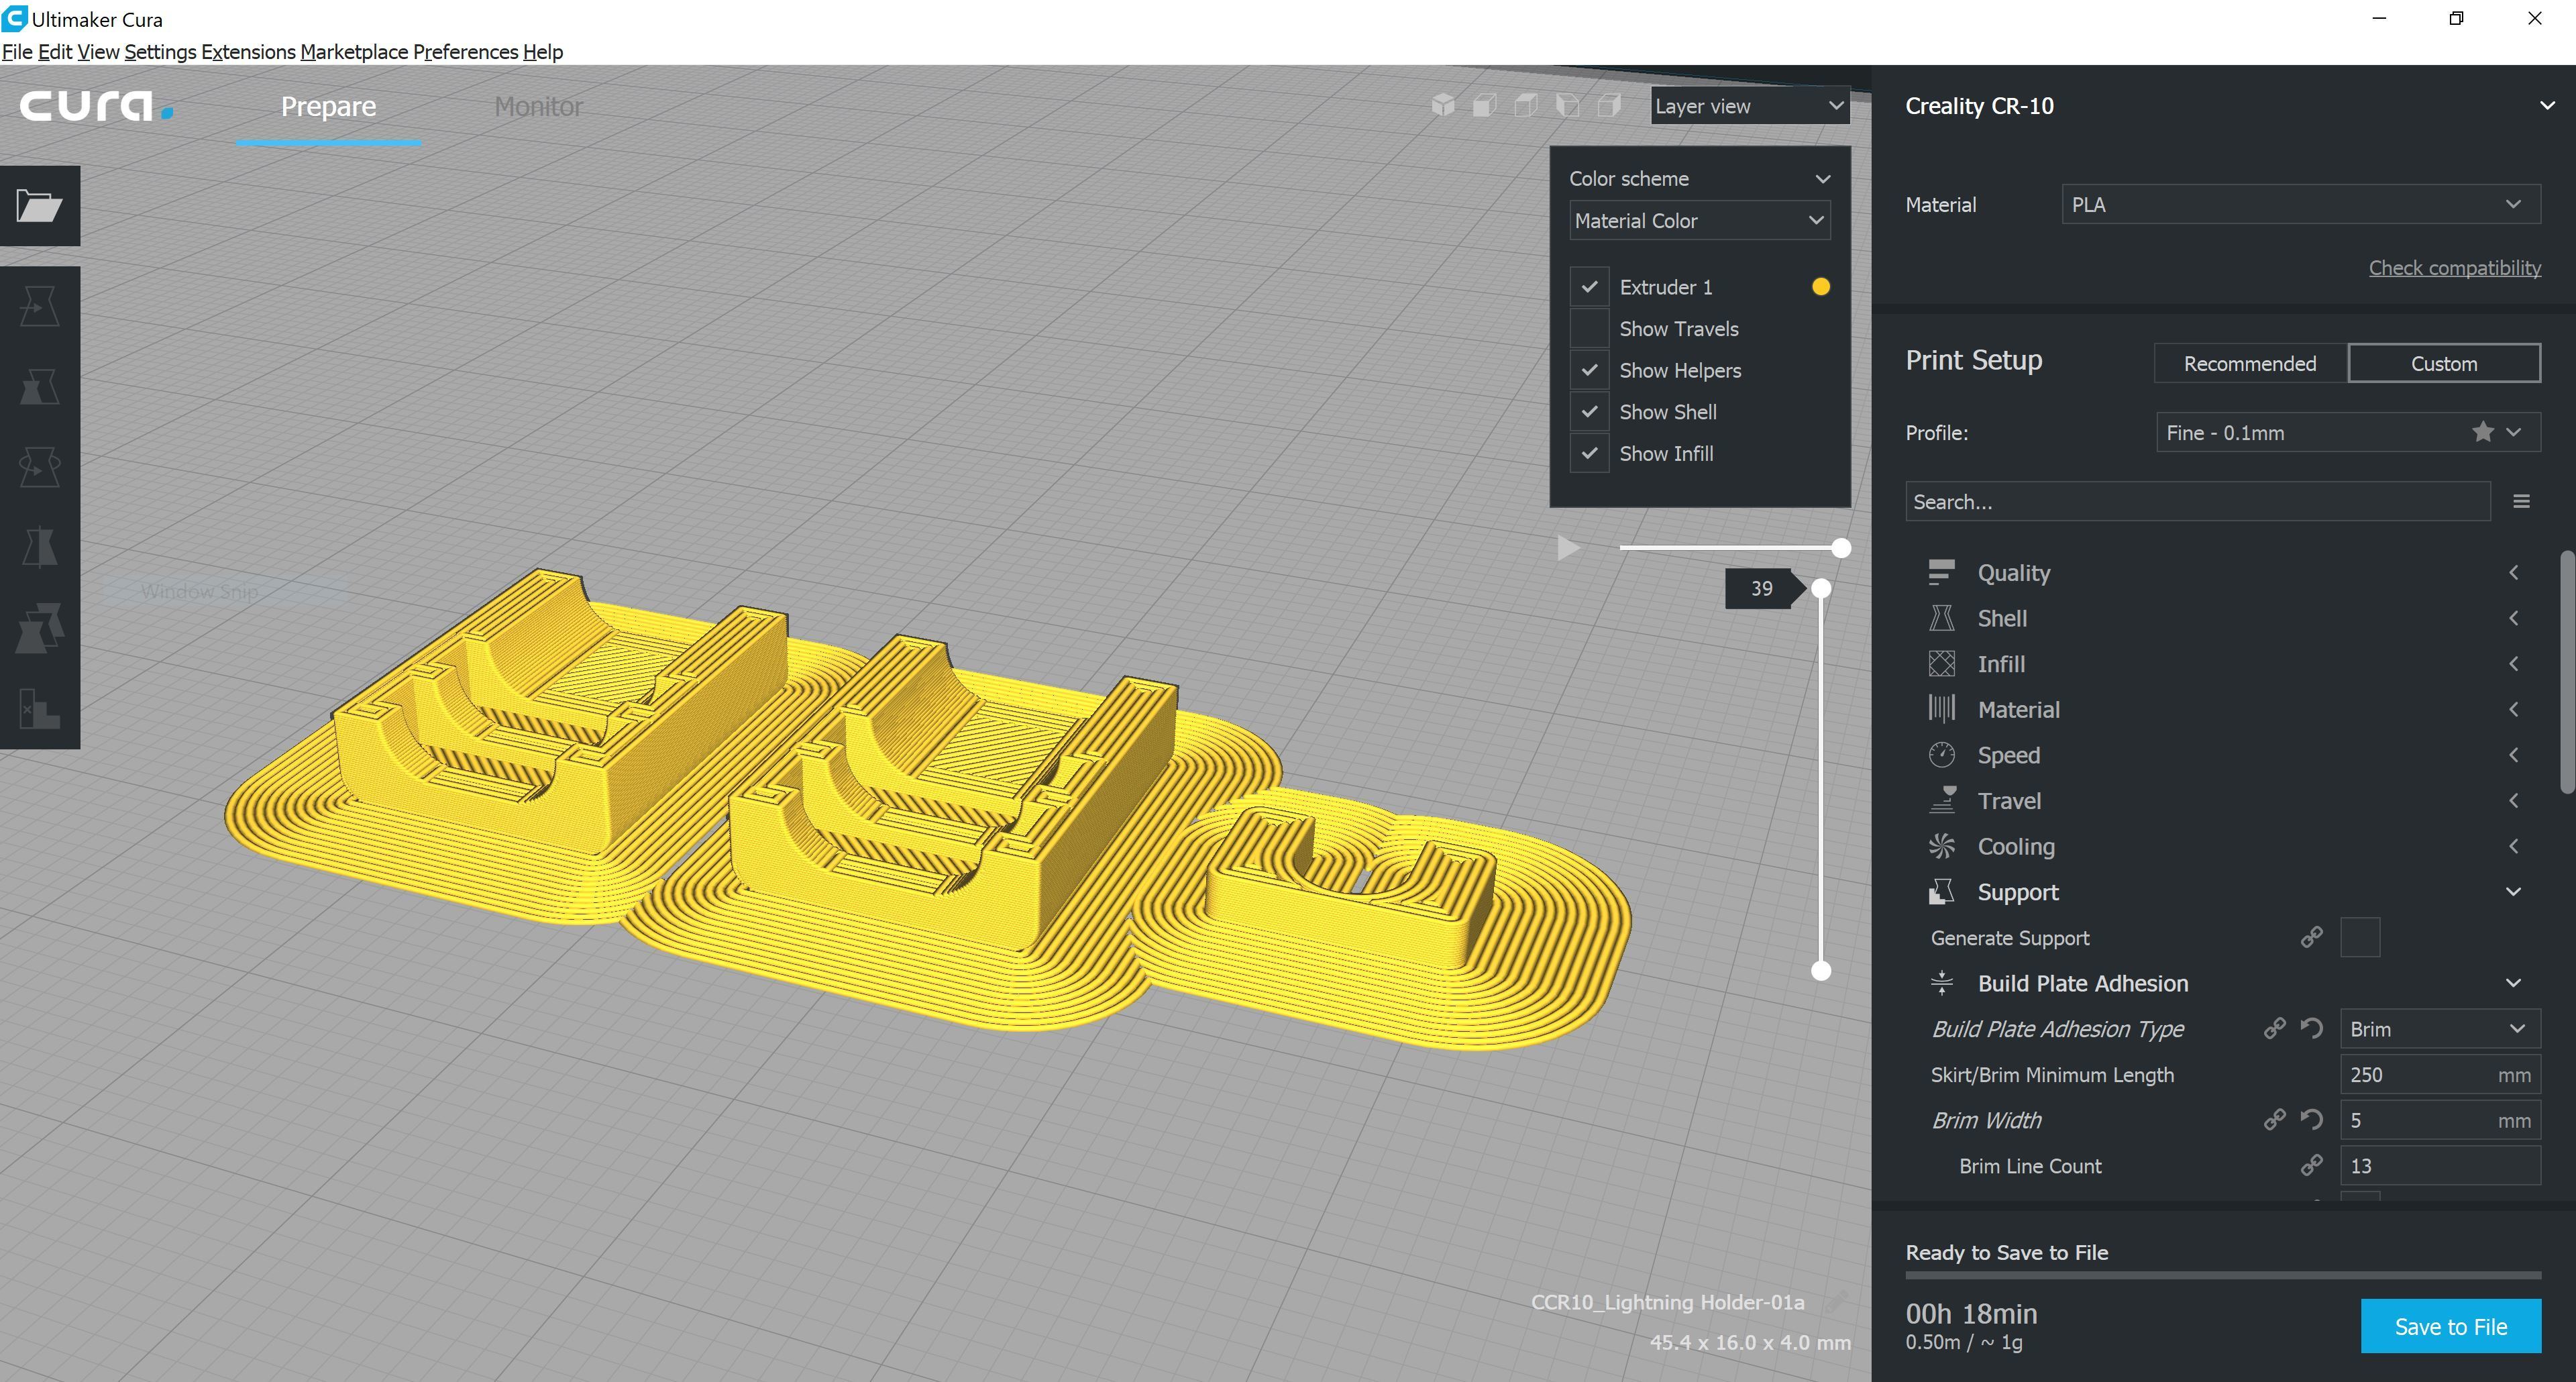2576x1382 pixels.
Task: Click the Save to File button
Action: tap(2450, 1326)
